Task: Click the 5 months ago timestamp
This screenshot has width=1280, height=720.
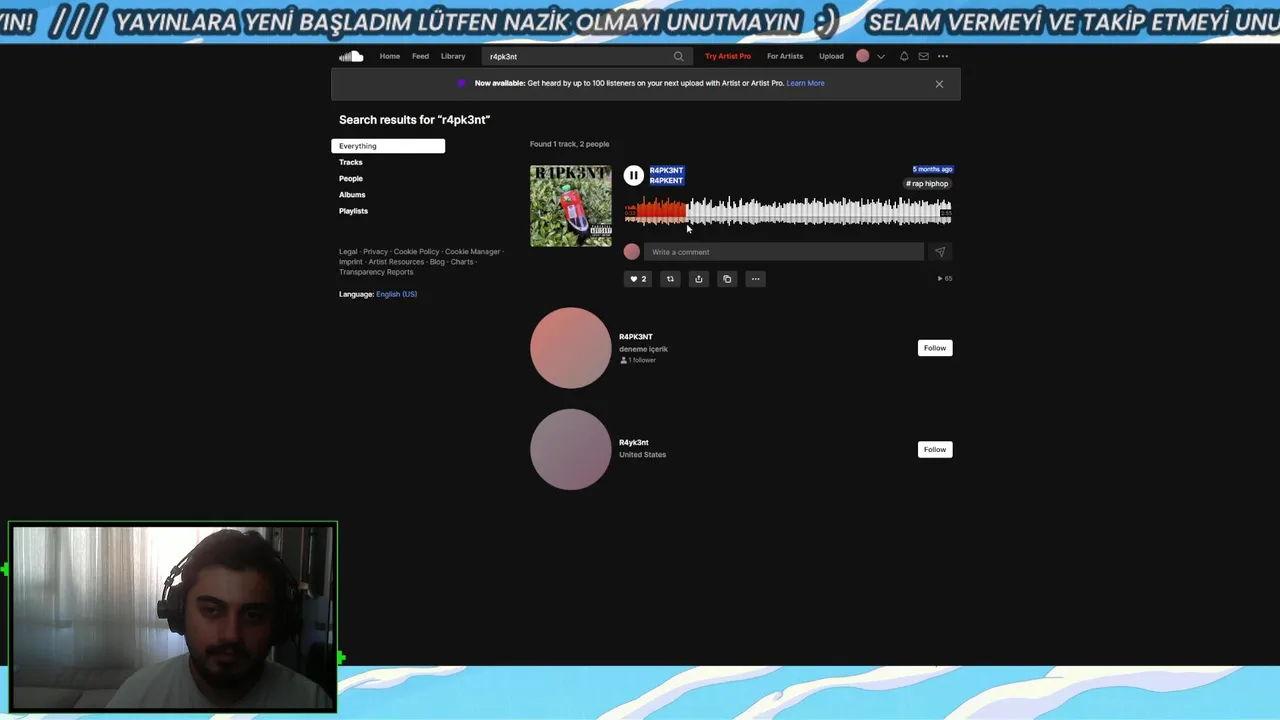Action: coord(932,169)
